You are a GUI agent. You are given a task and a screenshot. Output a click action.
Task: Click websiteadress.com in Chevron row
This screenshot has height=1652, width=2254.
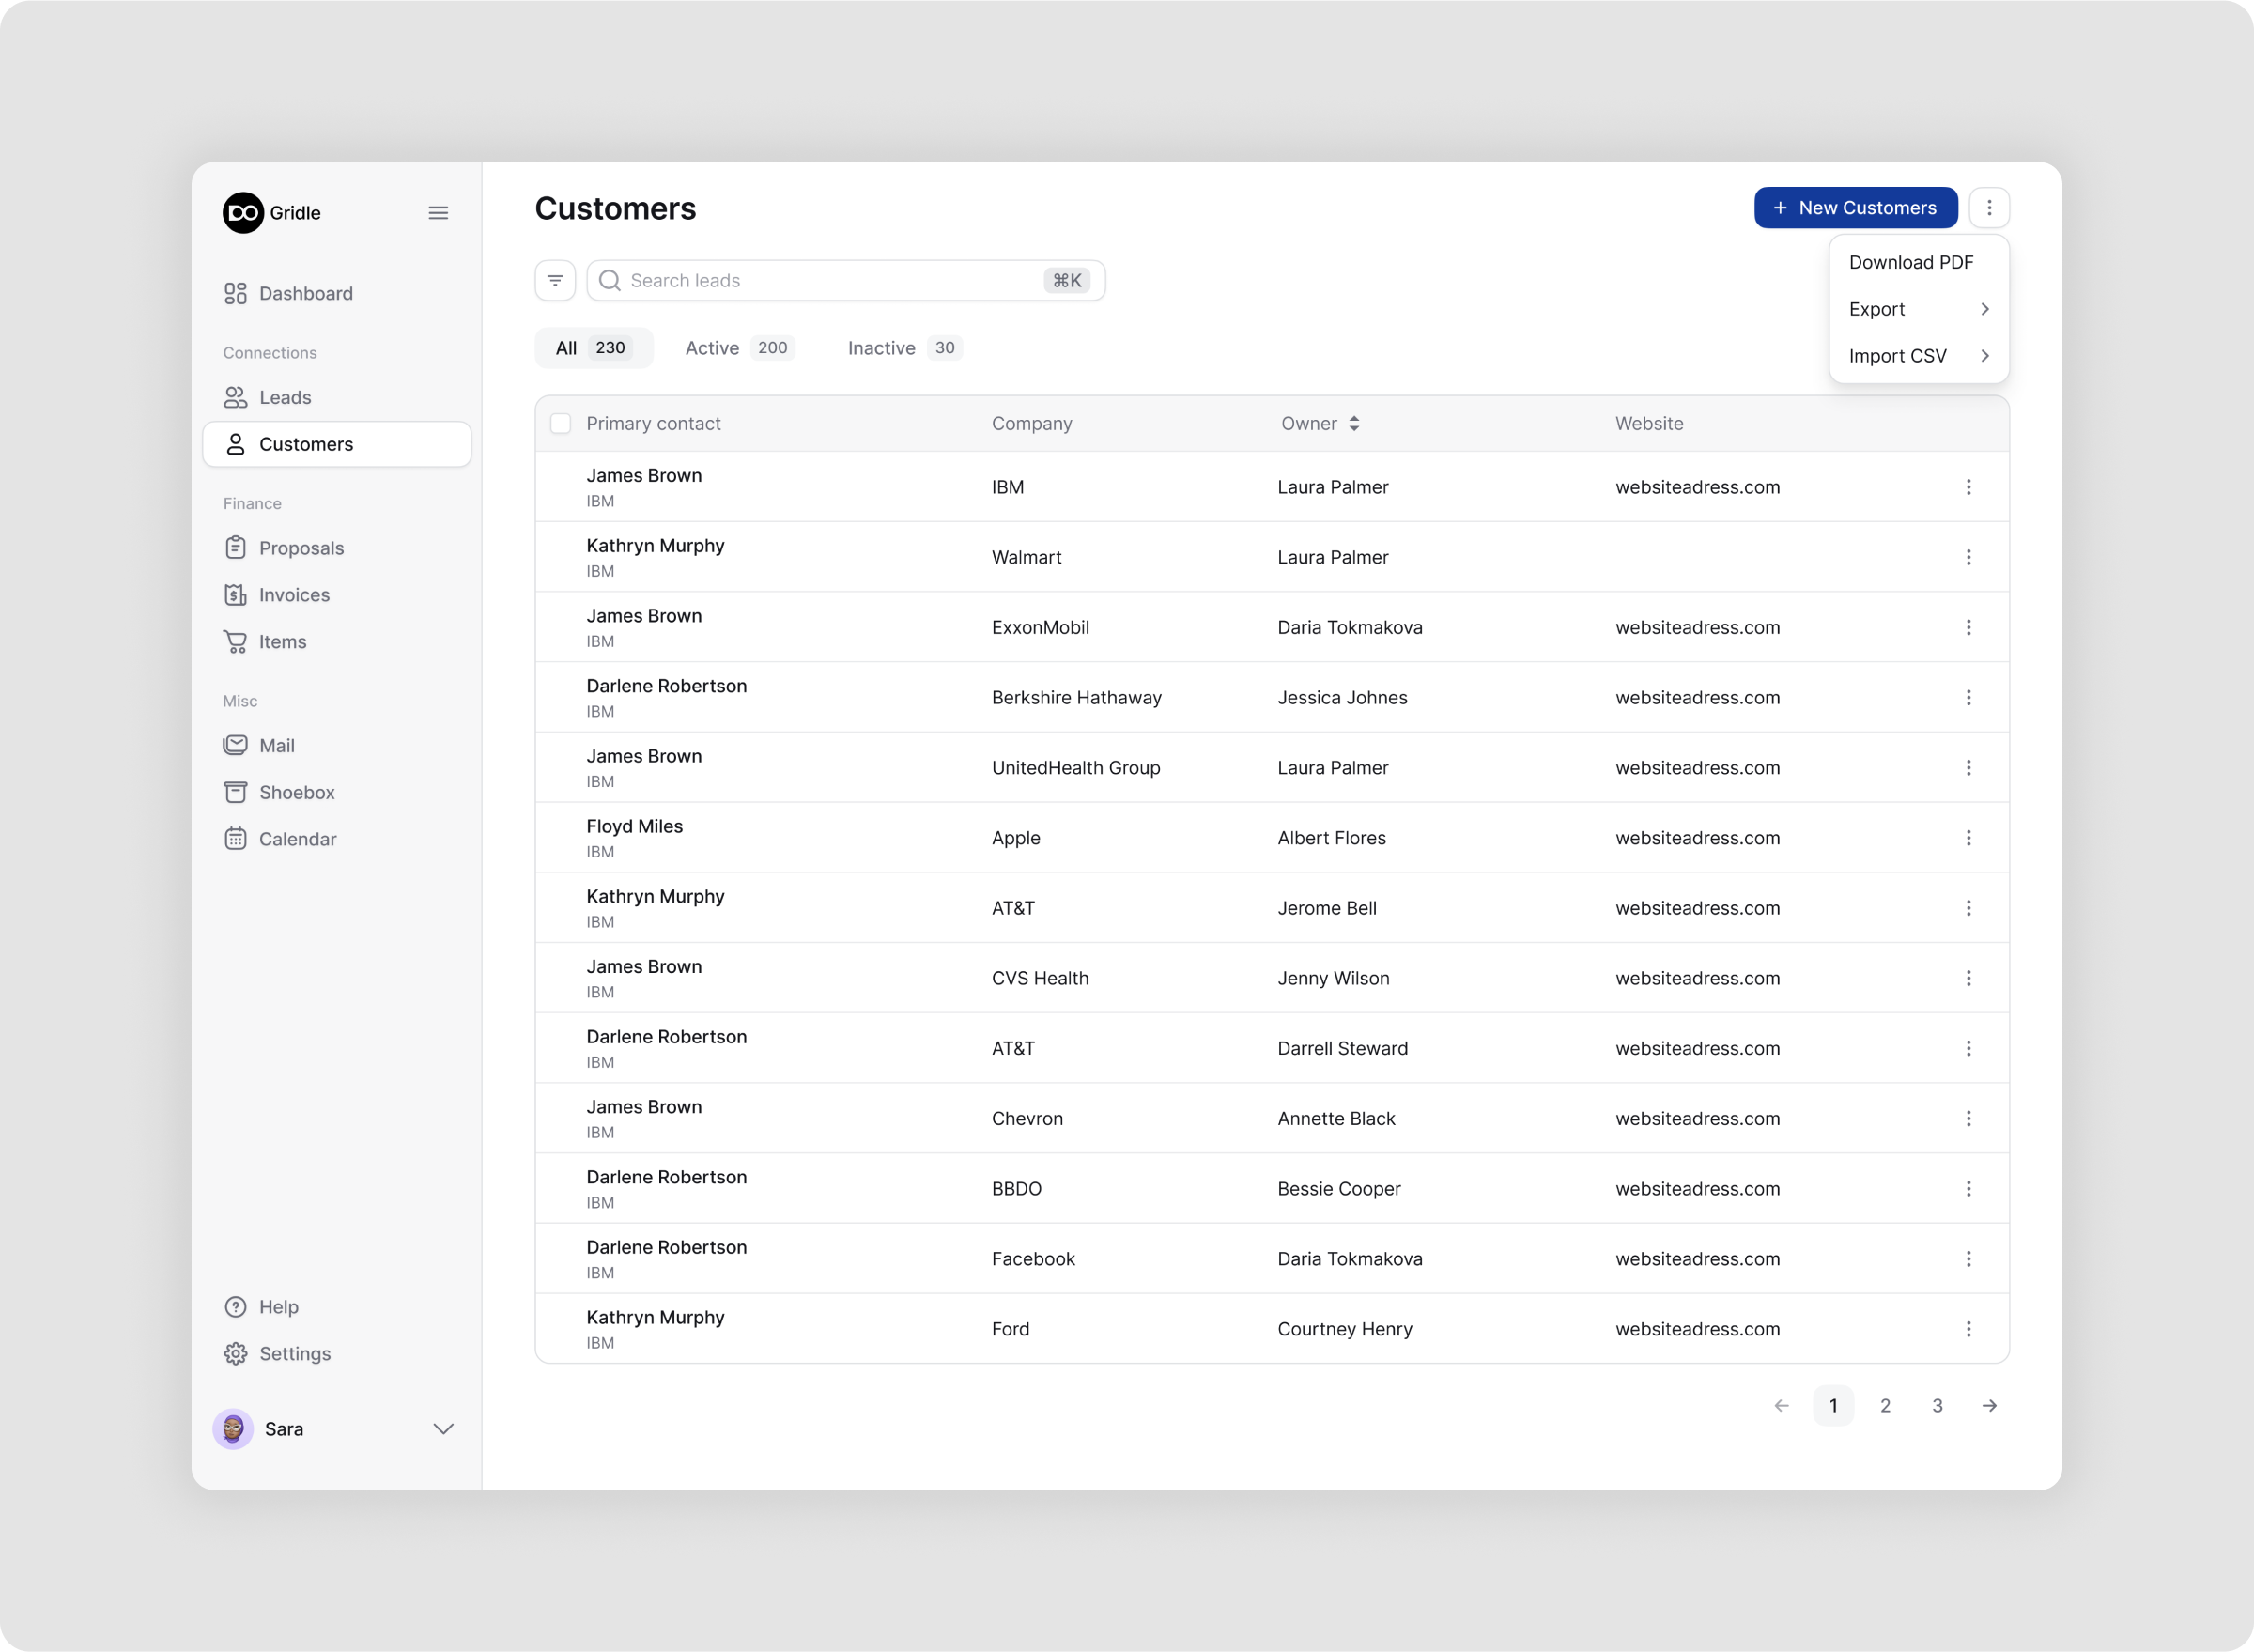pos(1697,1118)
